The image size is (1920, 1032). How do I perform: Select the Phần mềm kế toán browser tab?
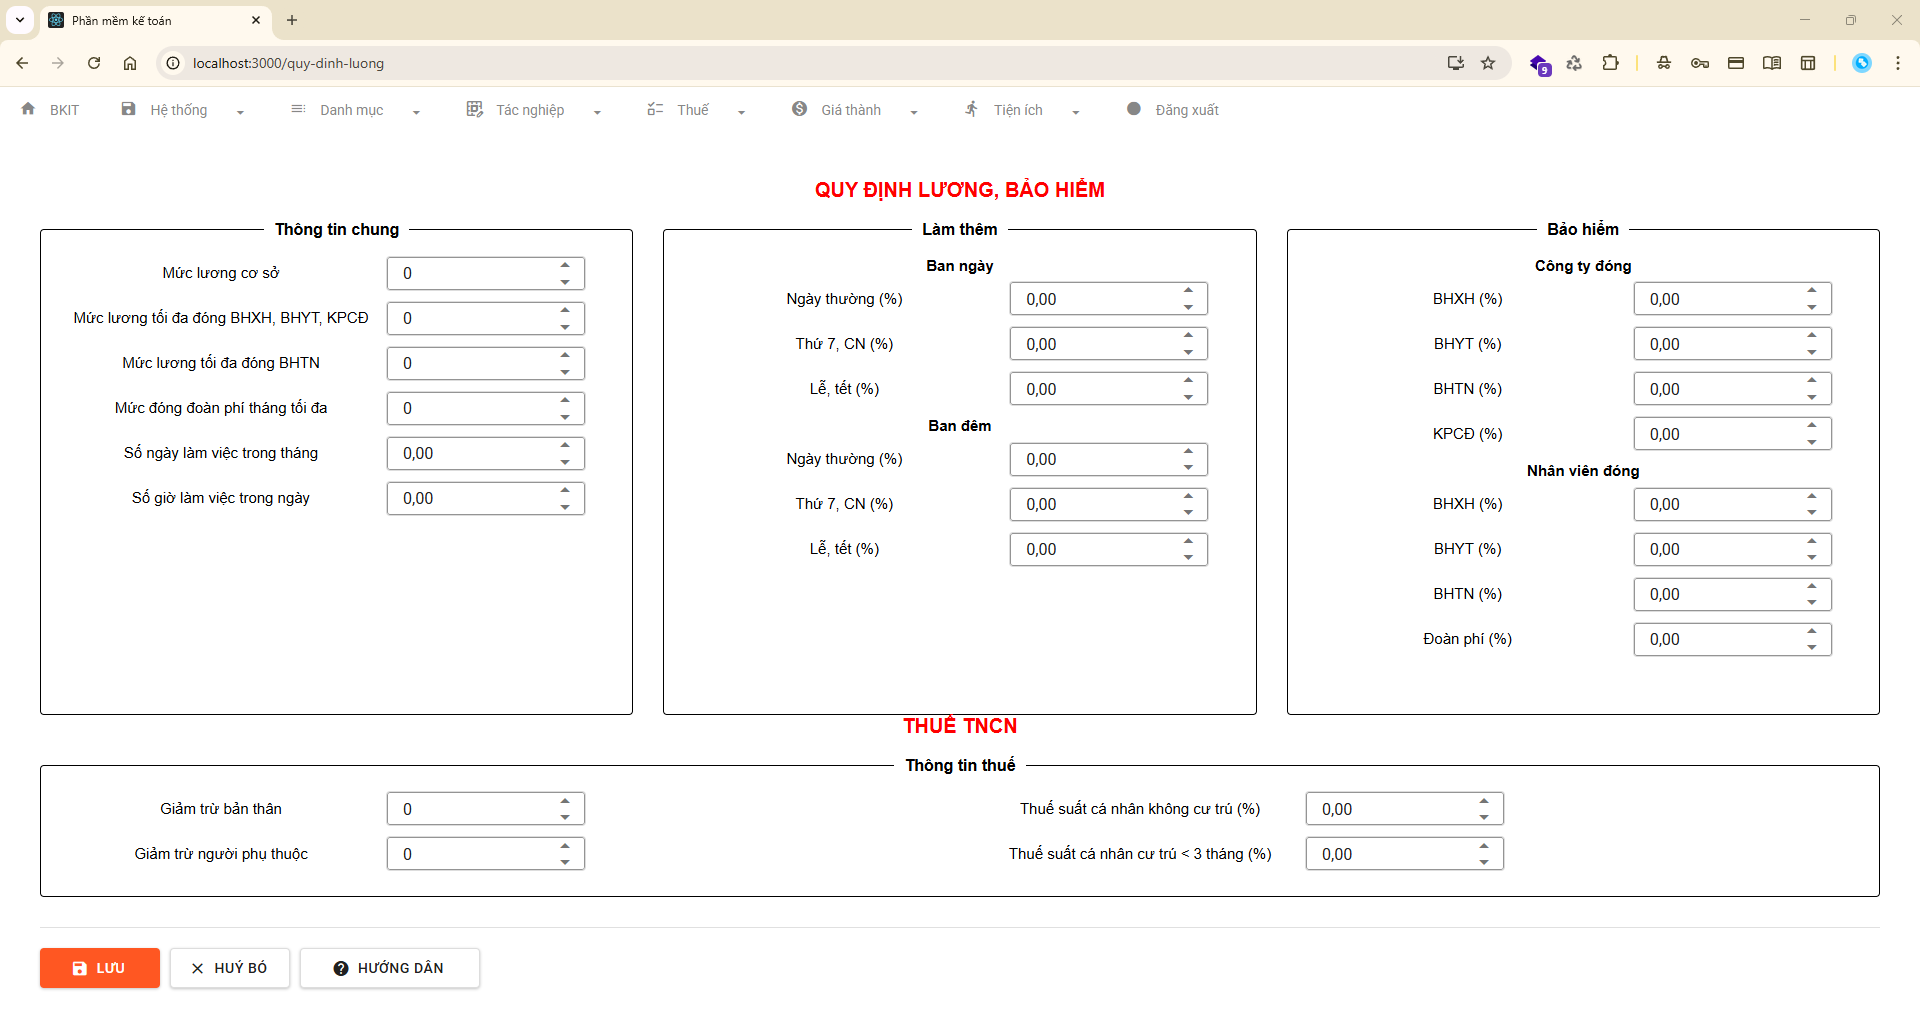(x=155, y=20)
